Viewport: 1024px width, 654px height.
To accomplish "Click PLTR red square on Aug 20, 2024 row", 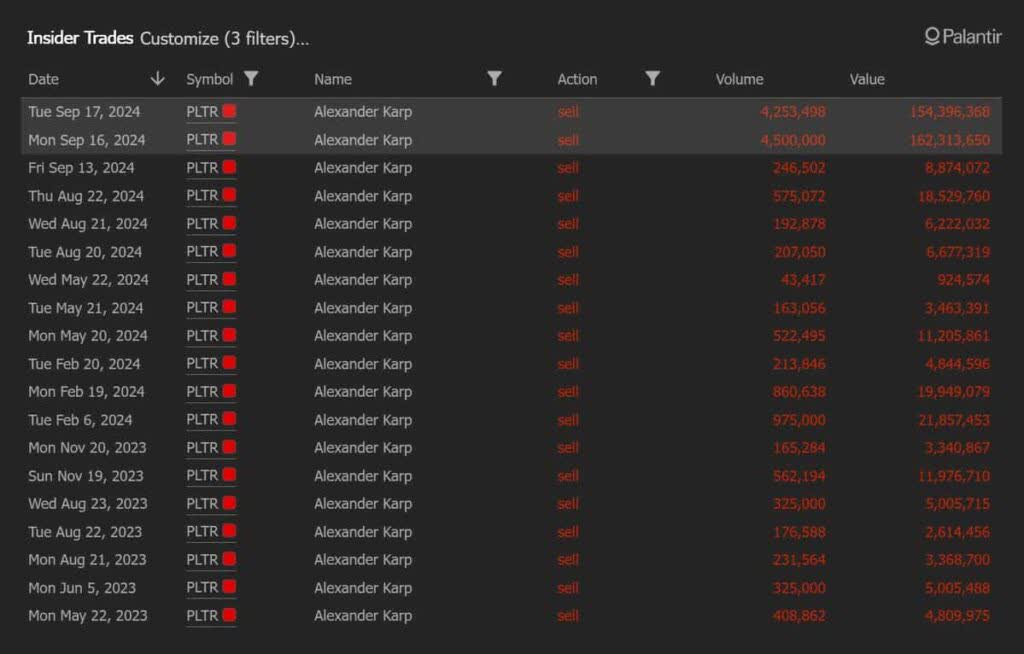I will [x=229, y=252].
